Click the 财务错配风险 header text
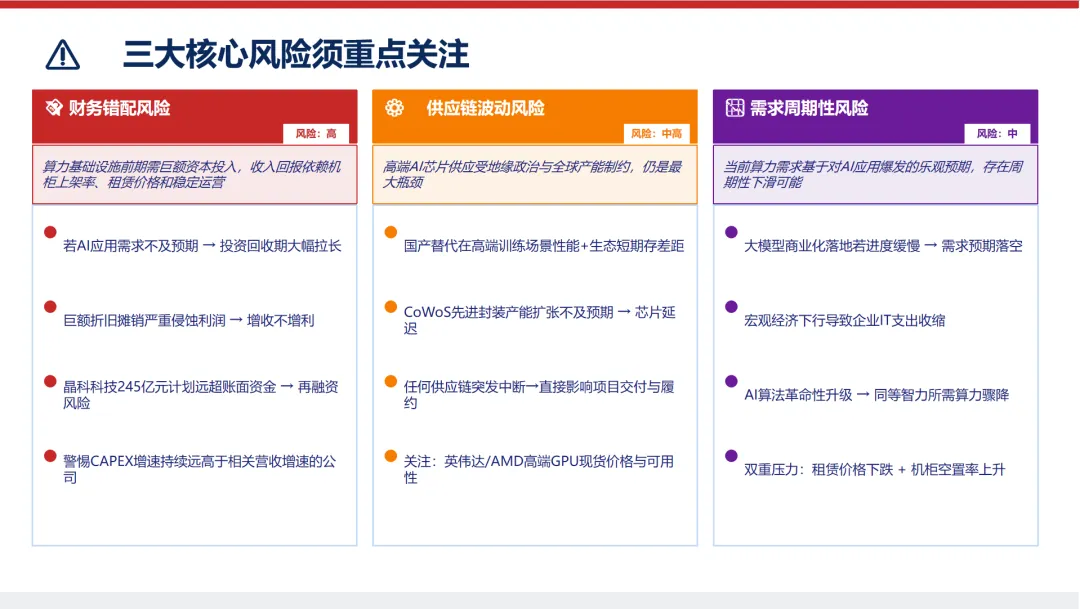 [119, 108]
